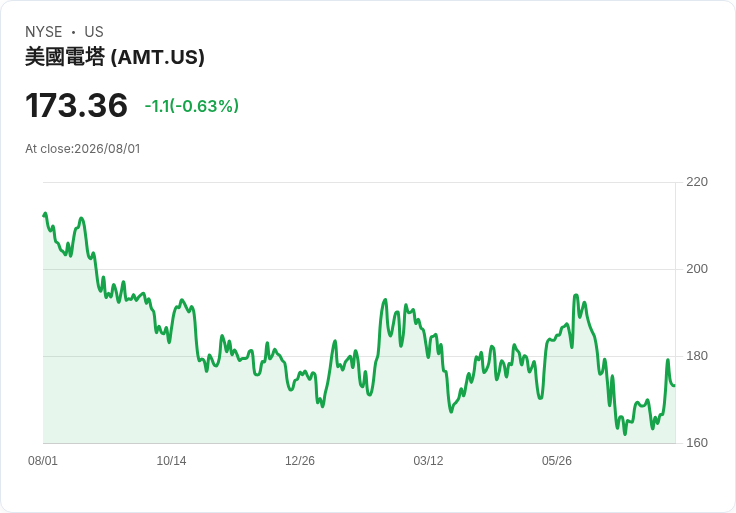The width and height of the screenshot is (736, 513).
Task: Click the 220 y-axis label
Action: coord(697,182)
